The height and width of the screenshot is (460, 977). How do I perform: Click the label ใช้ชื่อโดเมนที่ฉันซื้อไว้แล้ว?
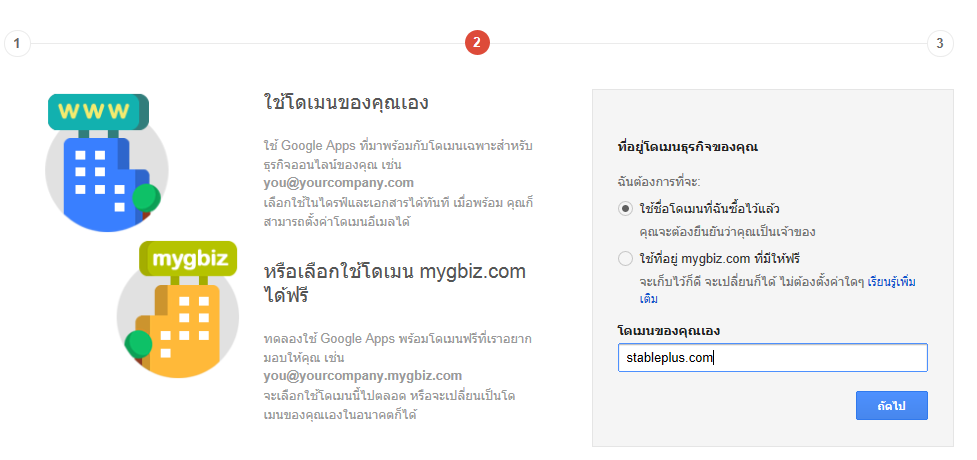[x=710, y=208]
